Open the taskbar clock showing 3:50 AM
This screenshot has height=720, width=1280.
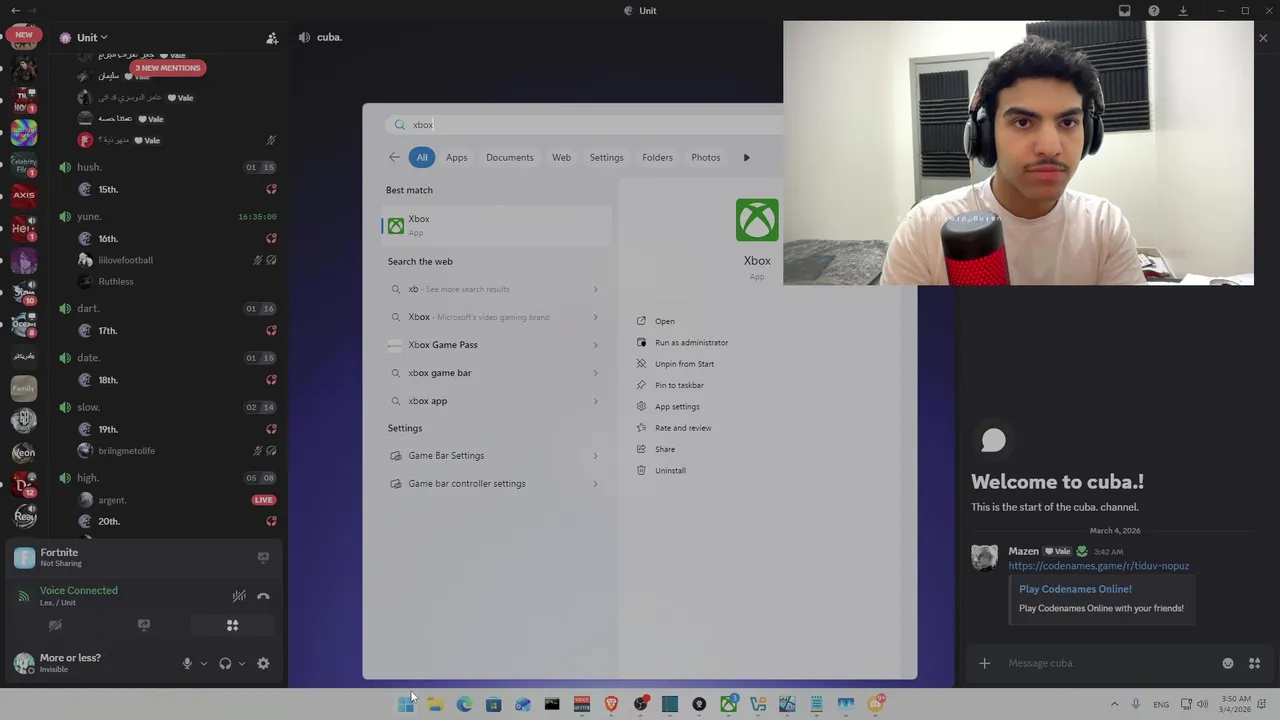coord(1236,704)
